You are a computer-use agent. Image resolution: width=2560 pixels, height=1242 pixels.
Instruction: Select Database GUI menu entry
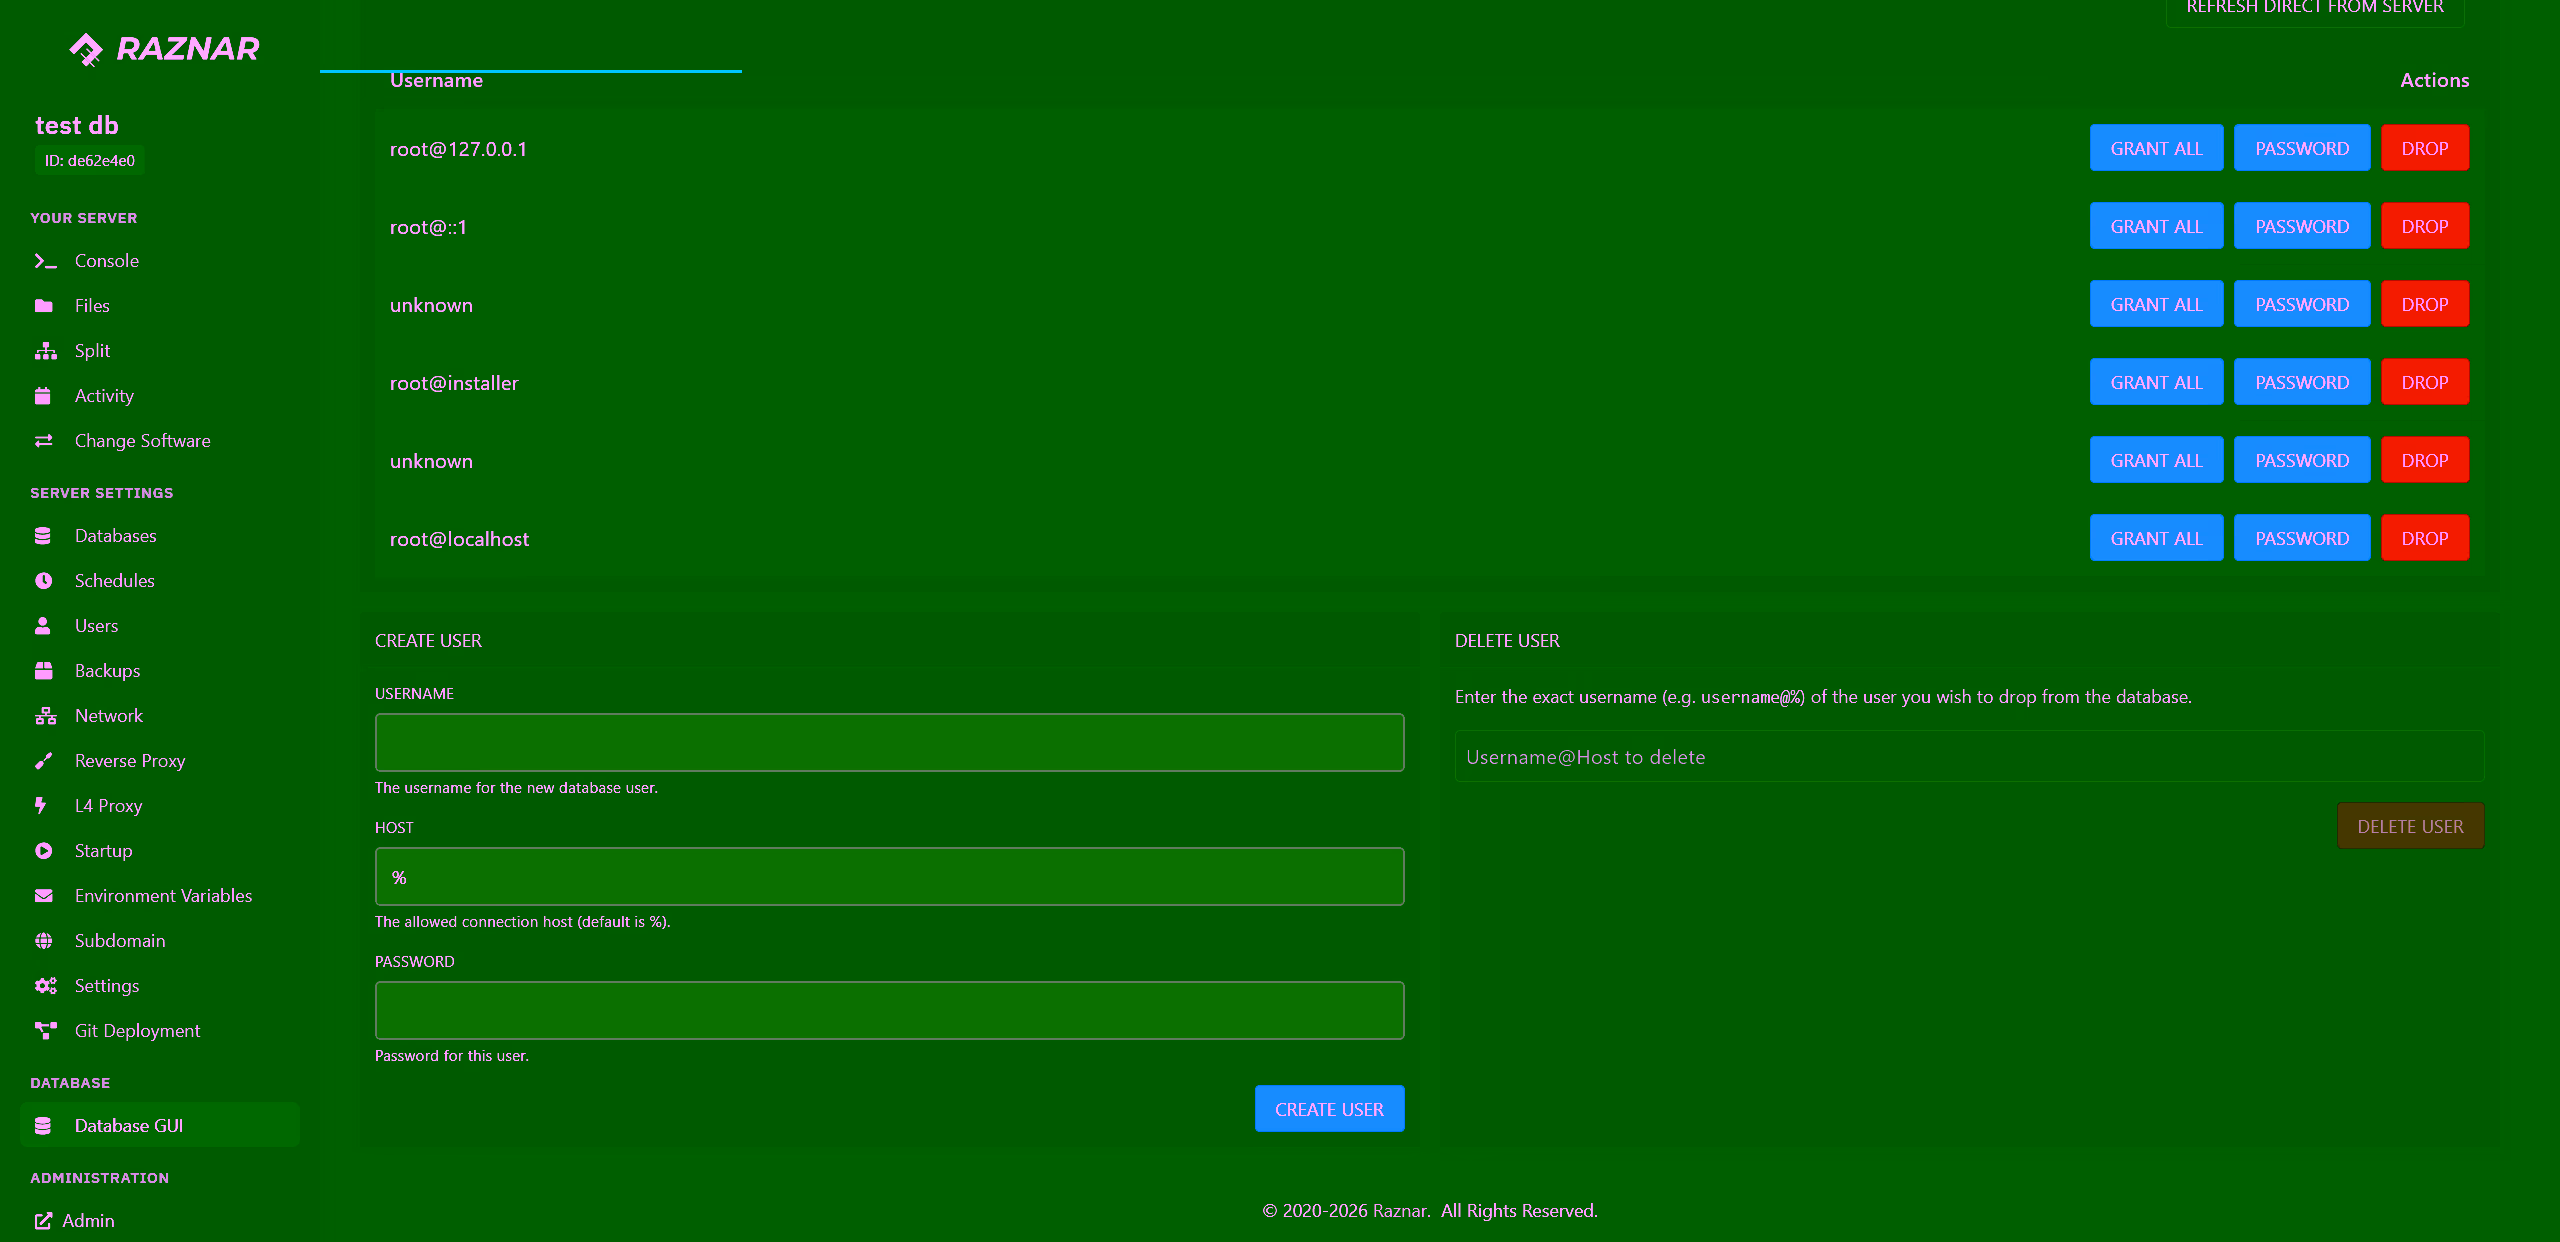[160, 1126]
